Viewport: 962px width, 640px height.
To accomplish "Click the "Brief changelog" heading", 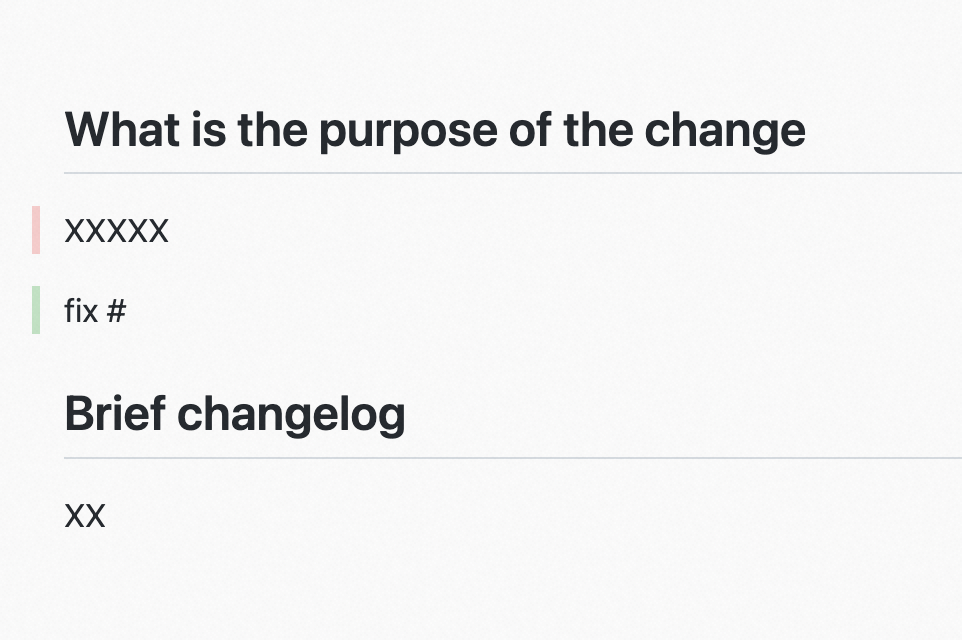I will [x=235, y=415].
